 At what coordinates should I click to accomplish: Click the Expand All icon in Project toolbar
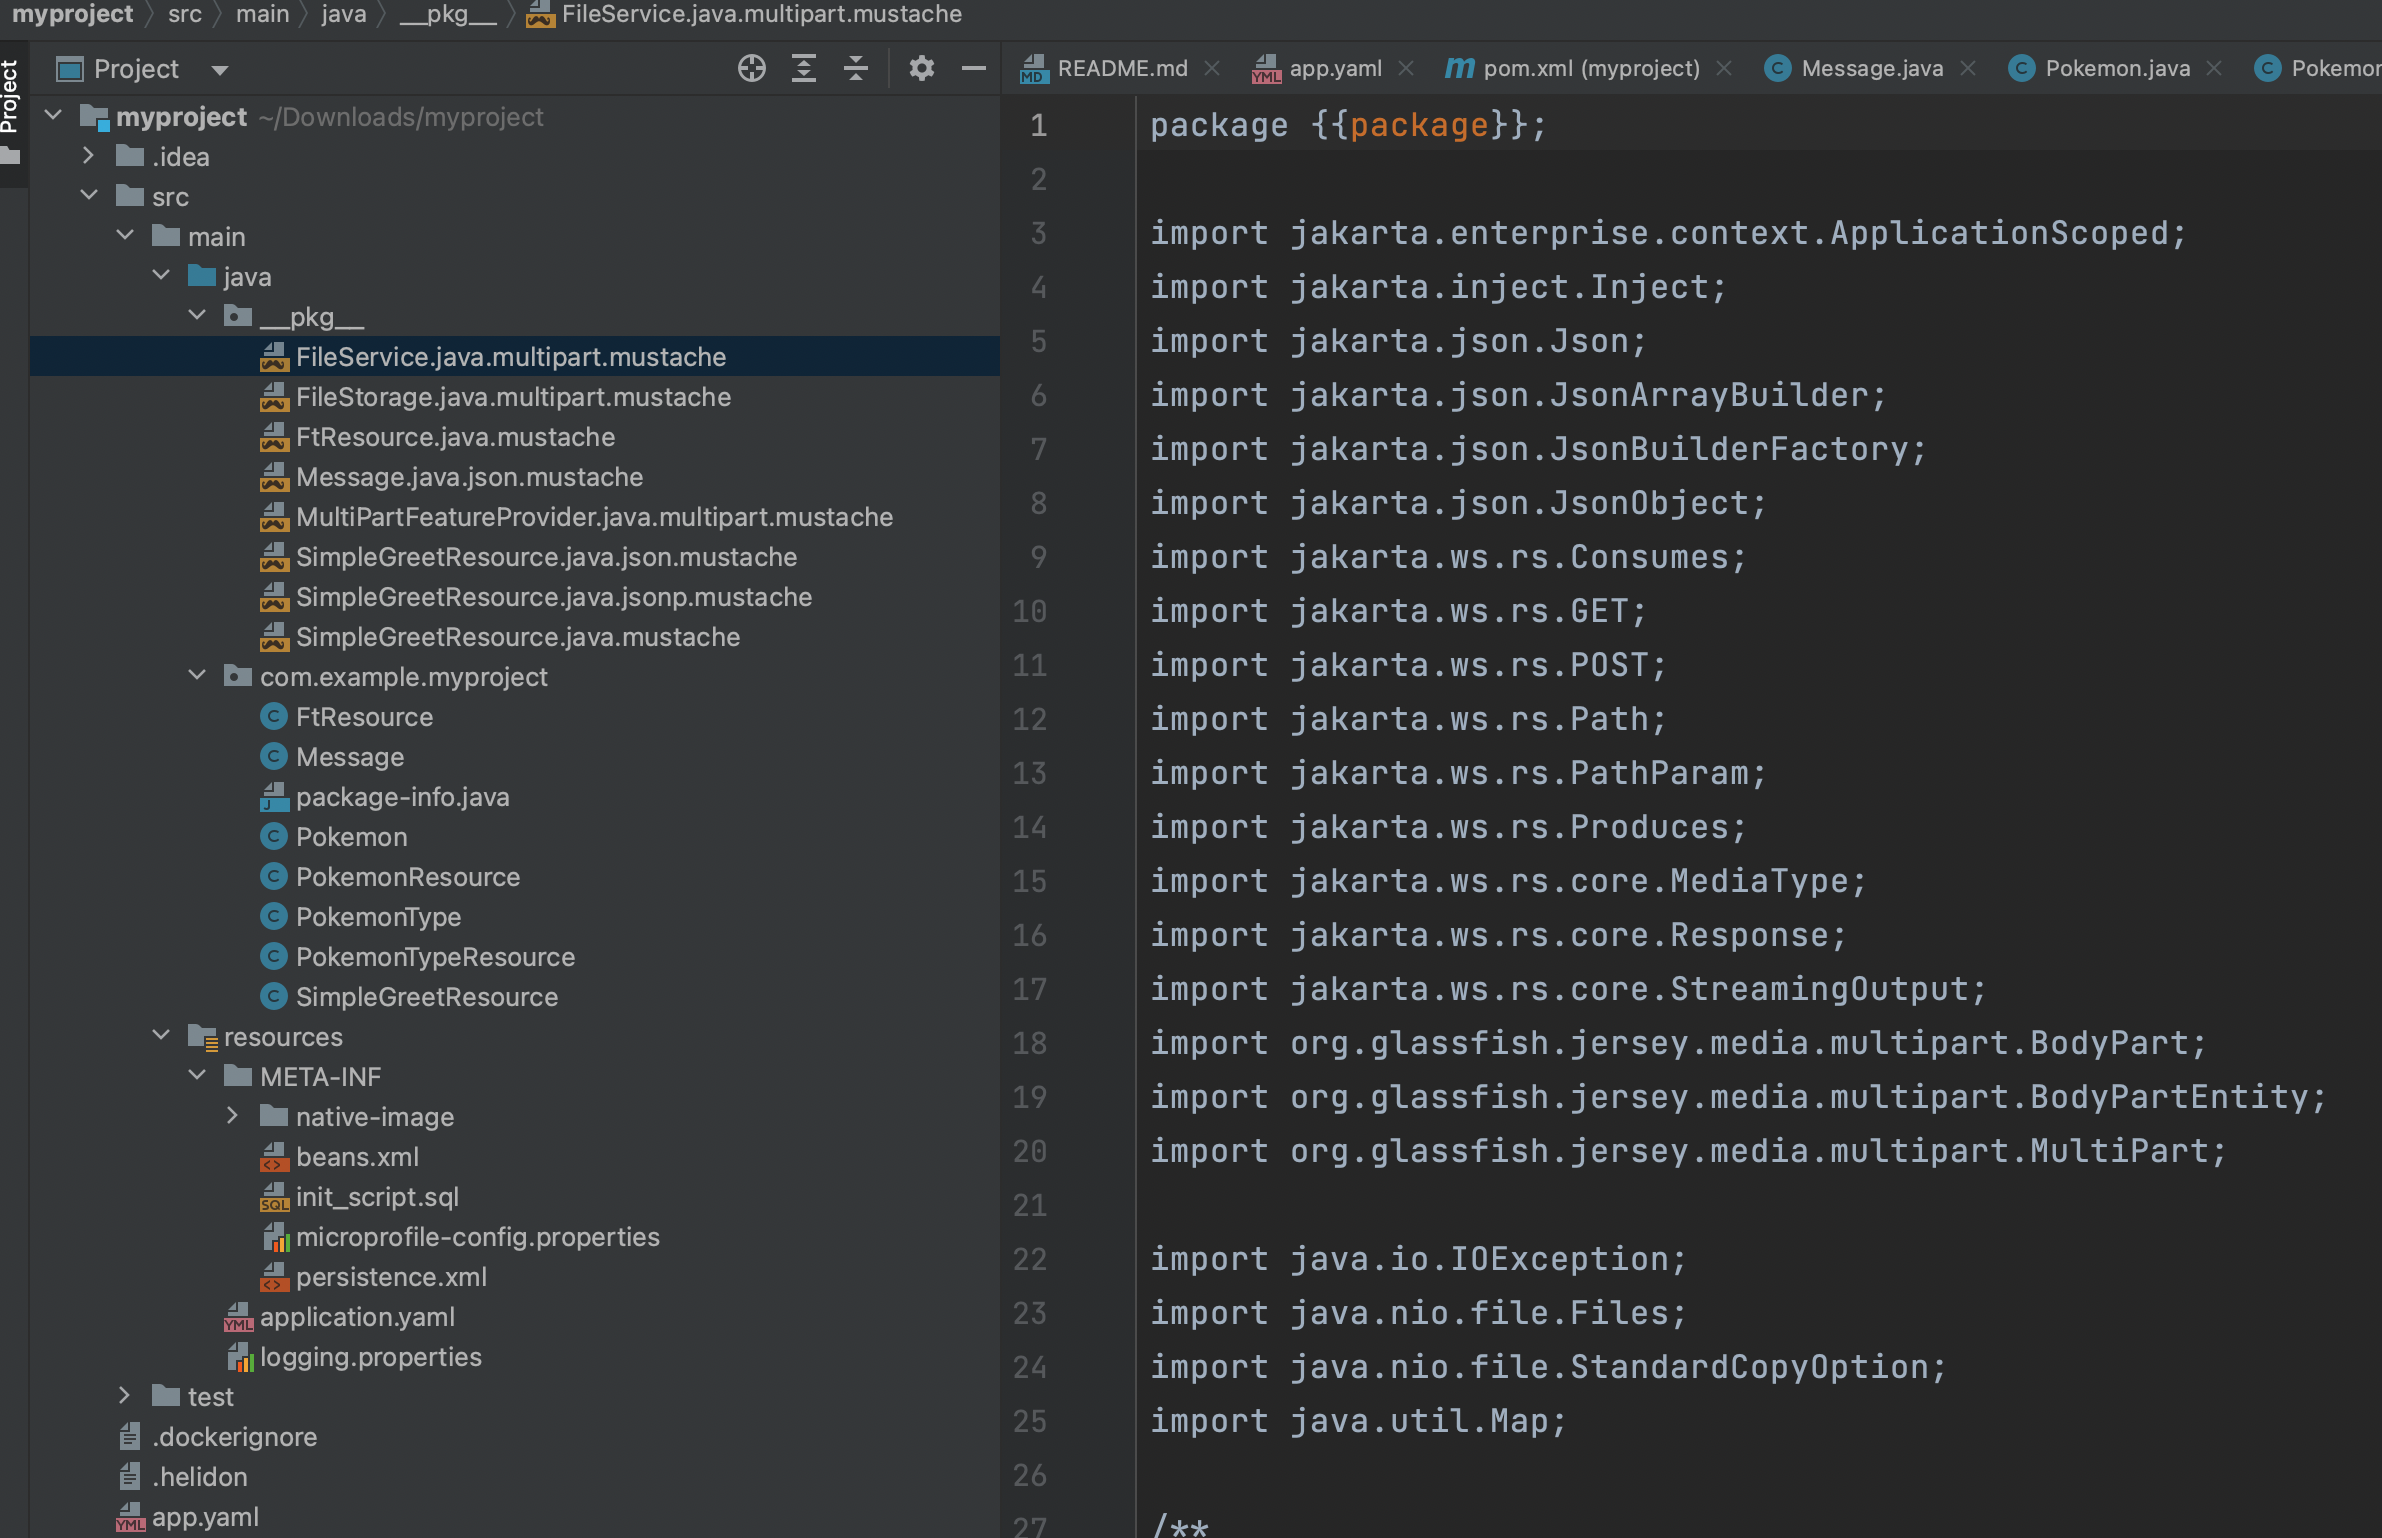point(805,68)
